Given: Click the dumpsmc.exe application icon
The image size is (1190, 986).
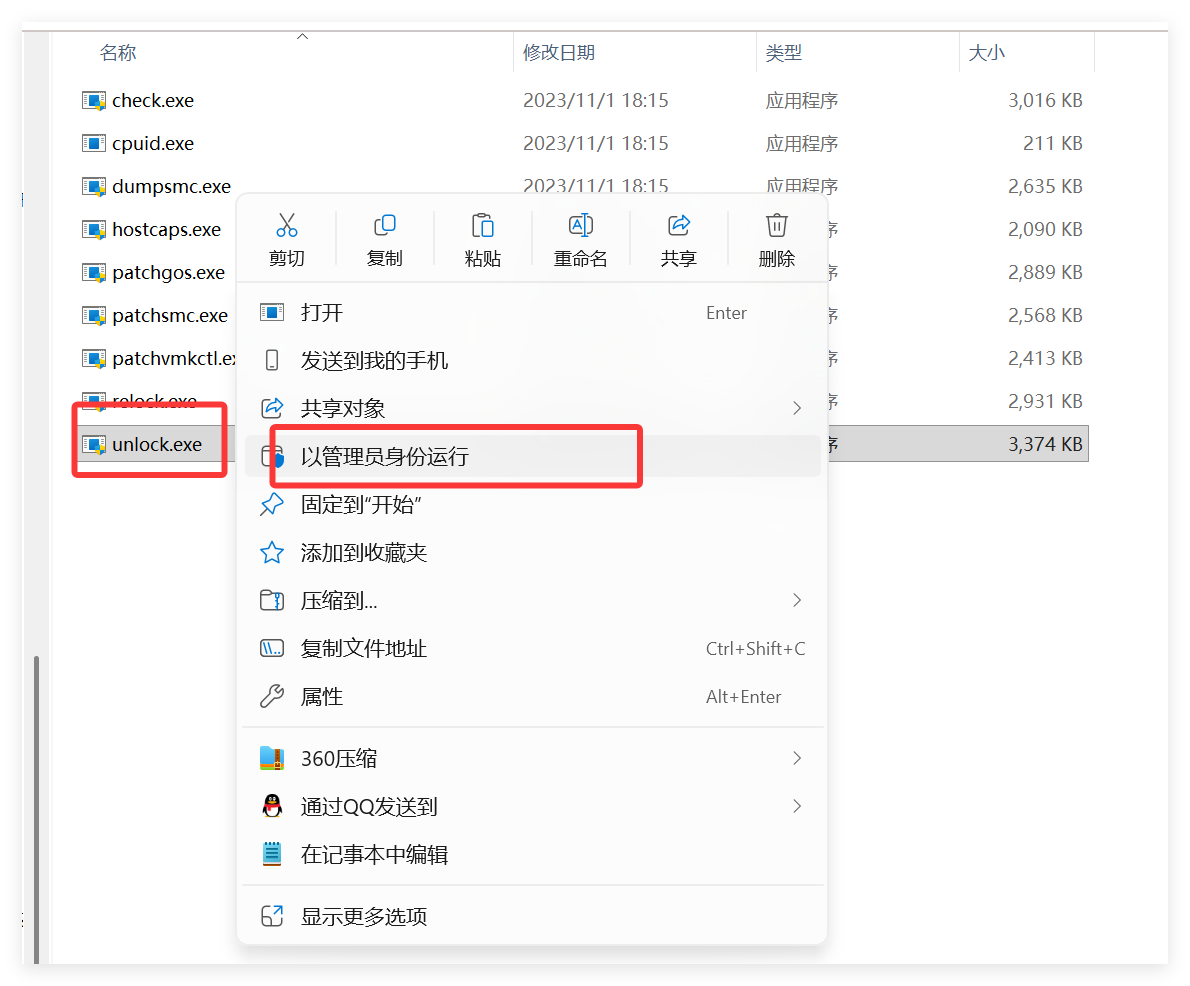Looking at the screenshot, I should (93, 186).
